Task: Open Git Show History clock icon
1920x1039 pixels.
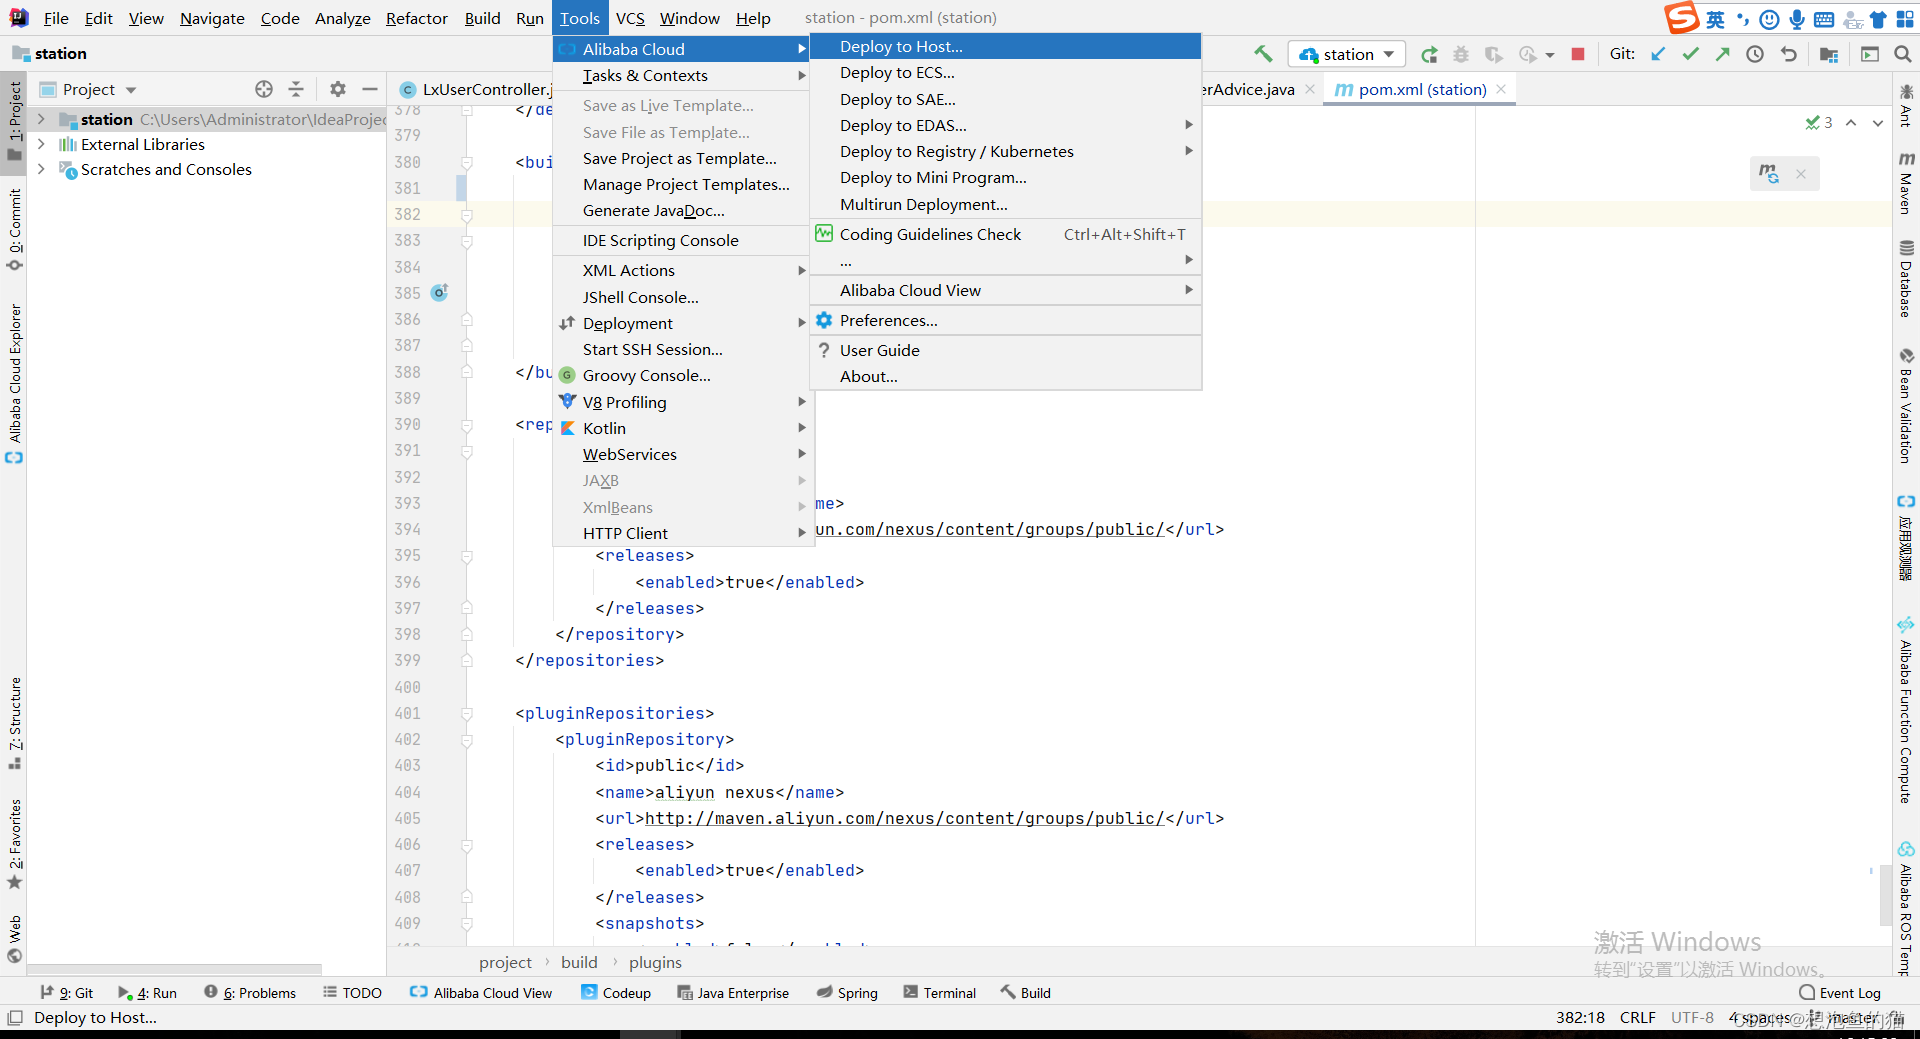Action: [1755, 54]
